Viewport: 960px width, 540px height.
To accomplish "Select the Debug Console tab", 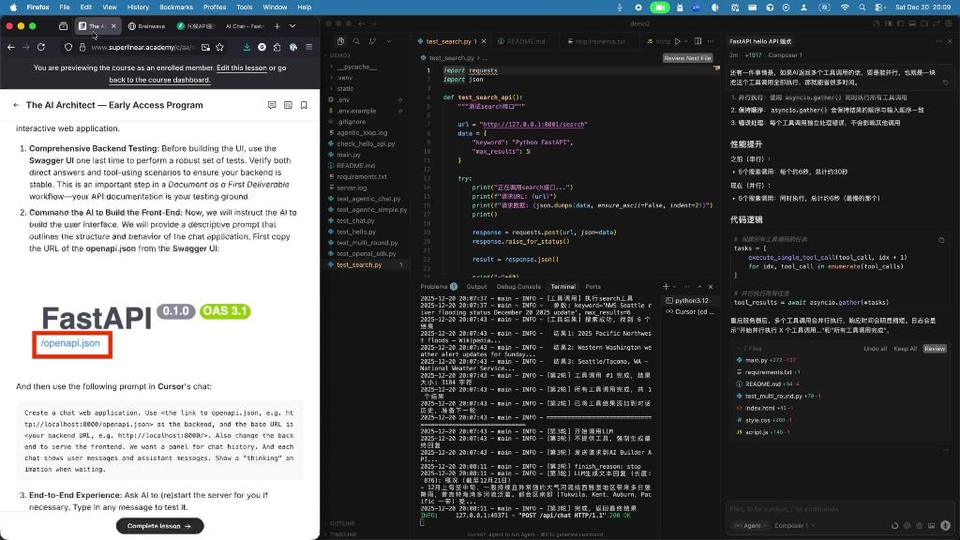I will pyautogui.click(x=518, y=287).
